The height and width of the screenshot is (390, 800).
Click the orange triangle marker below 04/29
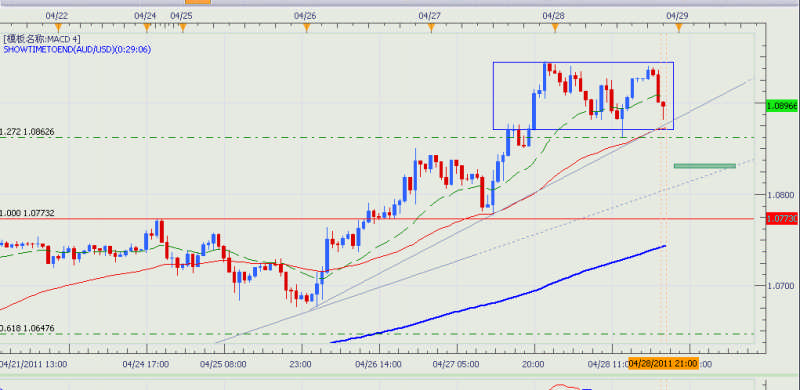[x=679, y=27]
